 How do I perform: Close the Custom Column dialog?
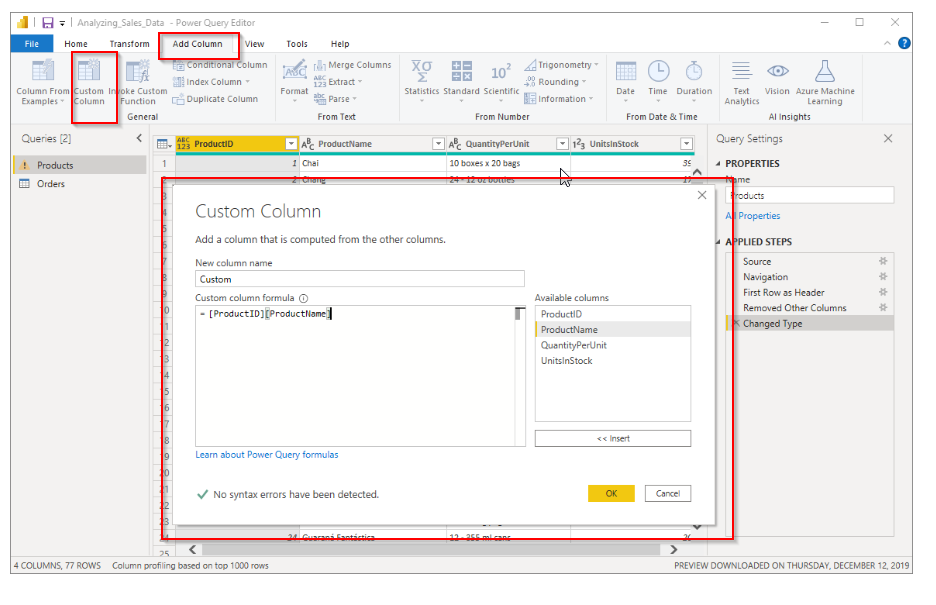702,195
